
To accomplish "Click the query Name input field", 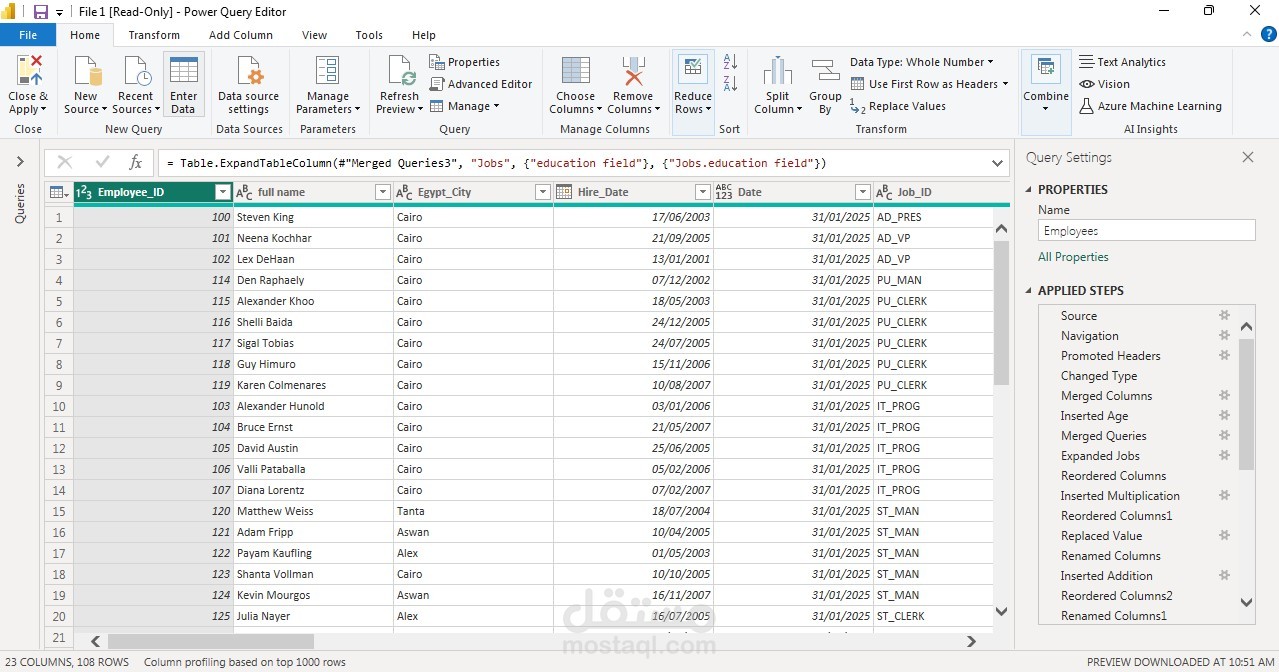I will [1146, 231].
